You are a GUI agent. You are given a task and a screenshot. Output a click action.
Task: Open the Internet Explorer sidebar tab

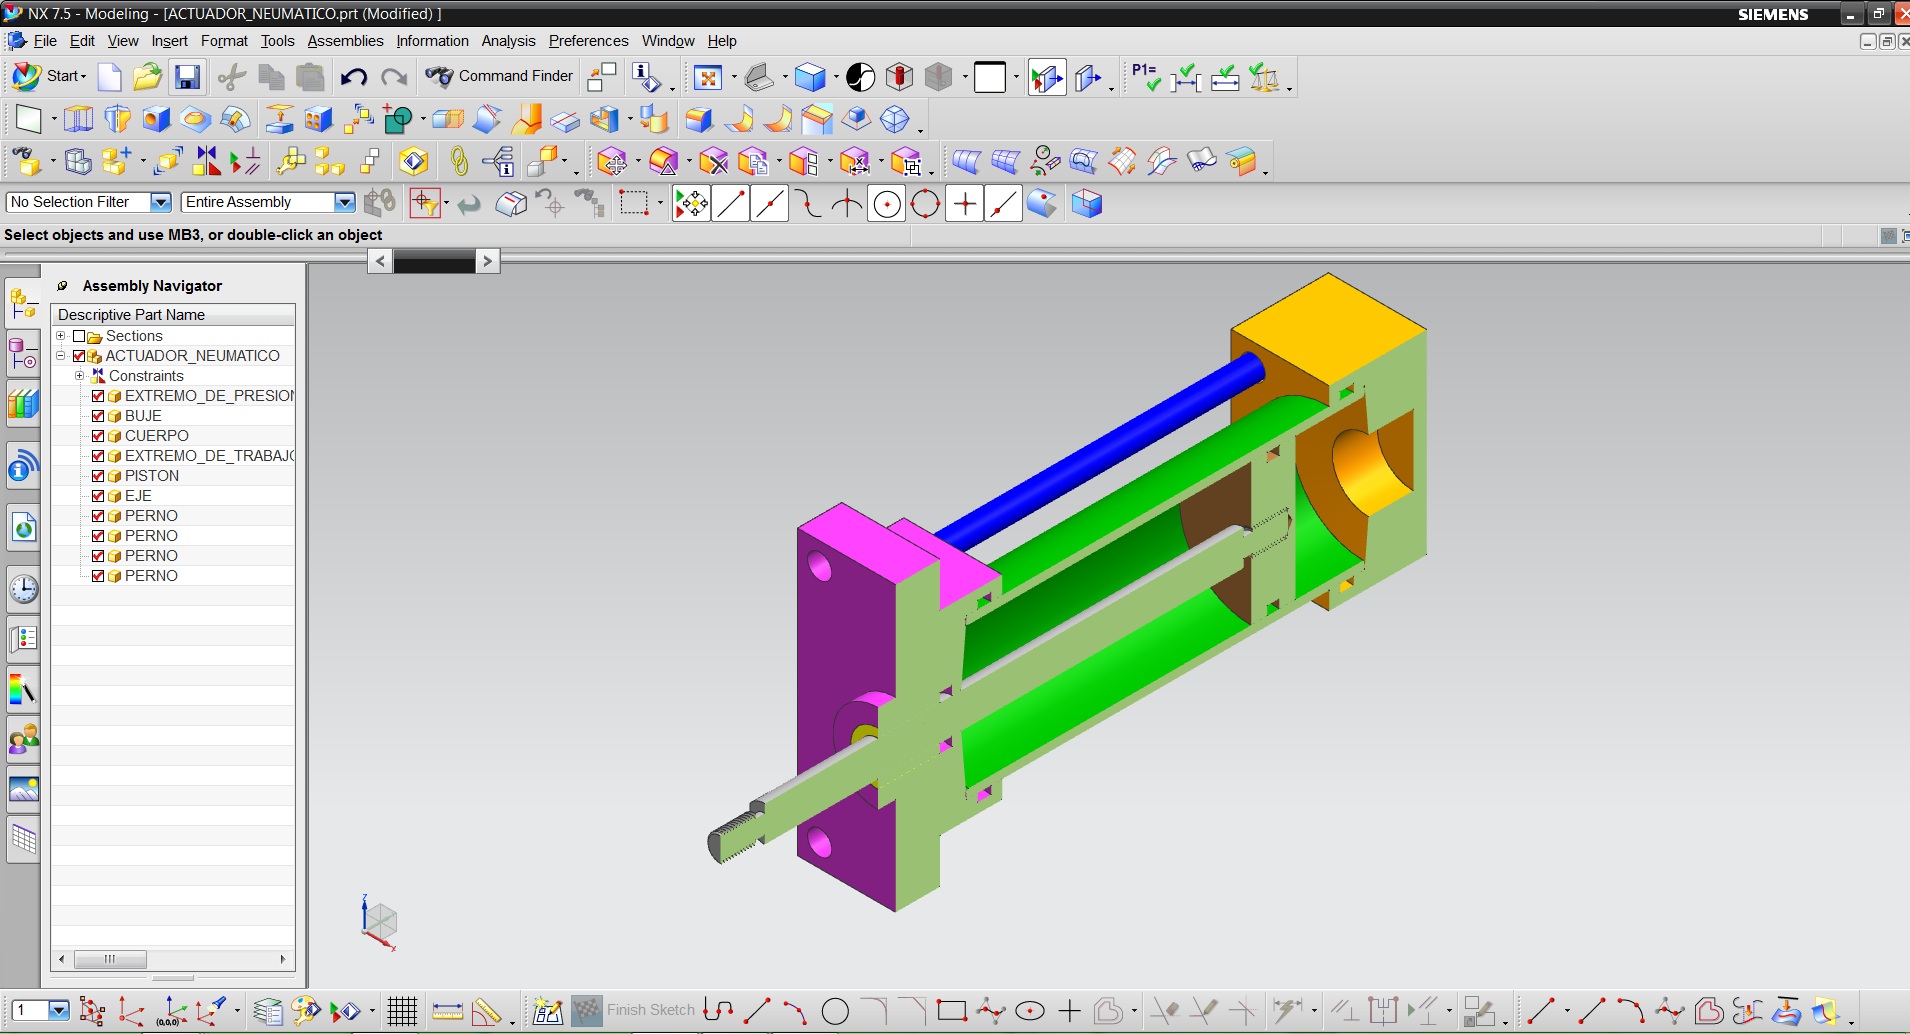(x=24, y=527)
